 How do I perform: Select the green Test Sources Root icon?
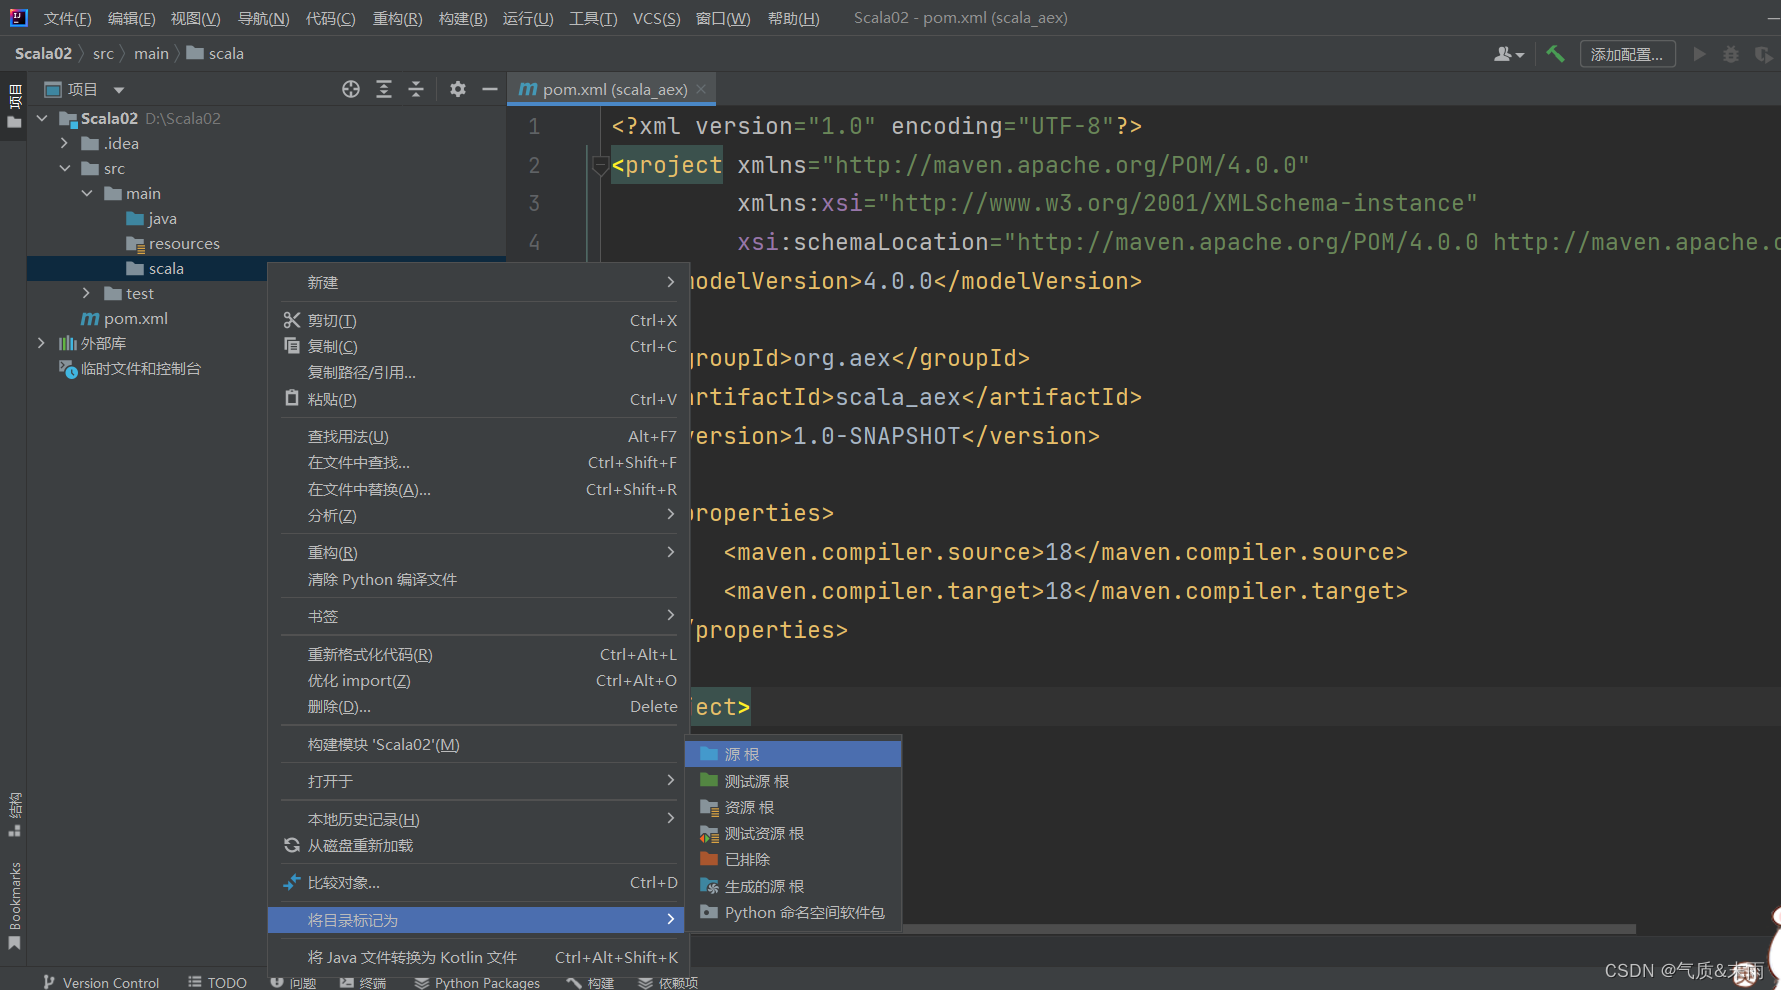click(709, 781)
